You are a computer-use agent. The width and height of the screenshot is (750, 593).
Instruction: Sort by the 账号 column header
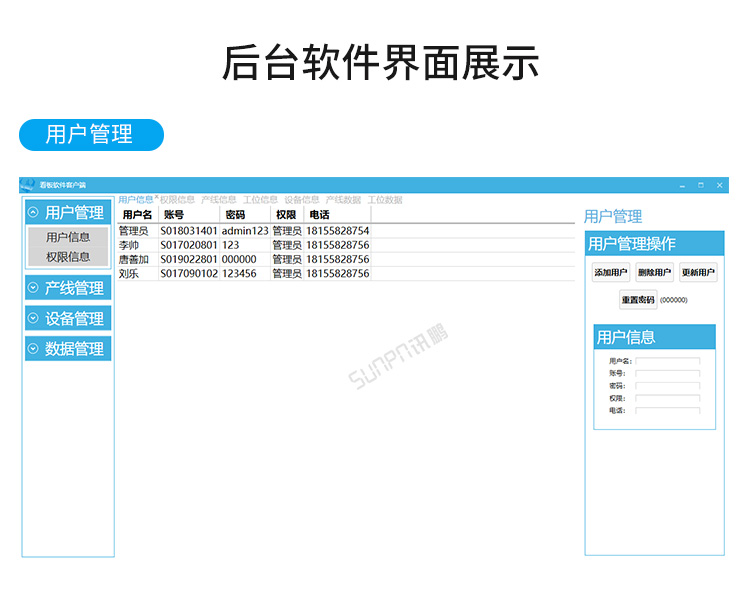pos(187,215)
